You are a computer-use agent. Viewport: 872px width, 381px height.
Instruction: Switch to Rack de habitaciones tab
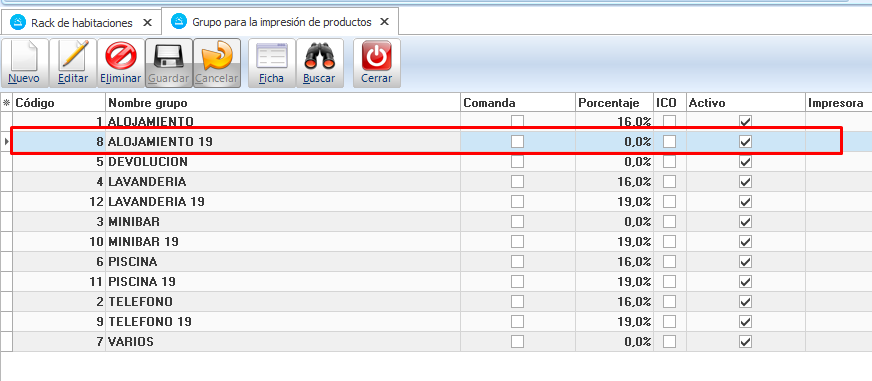click(81, 23)
